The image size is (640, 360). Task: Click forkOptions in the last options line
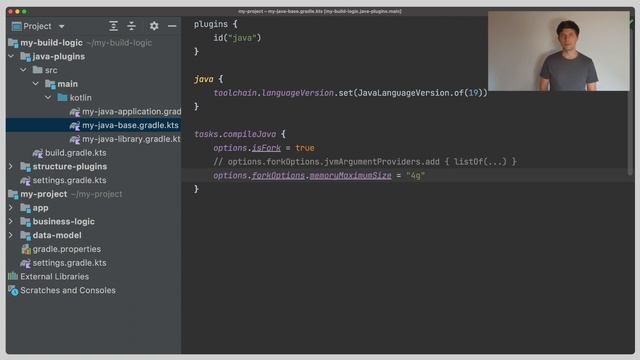pos(278,176)
